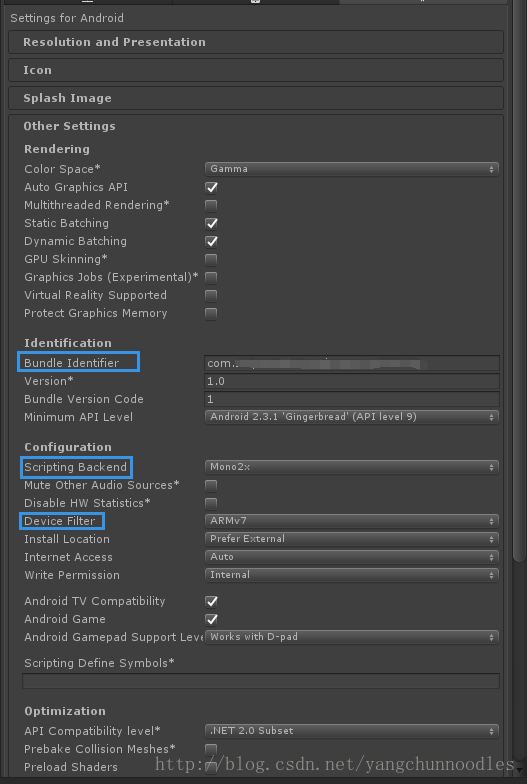The image size is (527, 784).
Task: Expand the Resolution and Presentation section
Action: click(256, 42)
